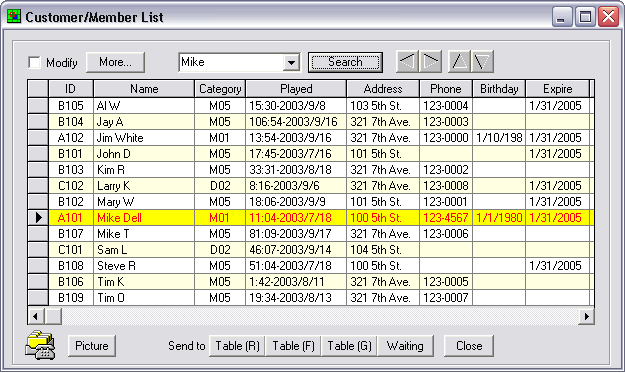The image size is (625, 373).
Task: Click the right arrow navigation button
Action: [x=430, y=62]
